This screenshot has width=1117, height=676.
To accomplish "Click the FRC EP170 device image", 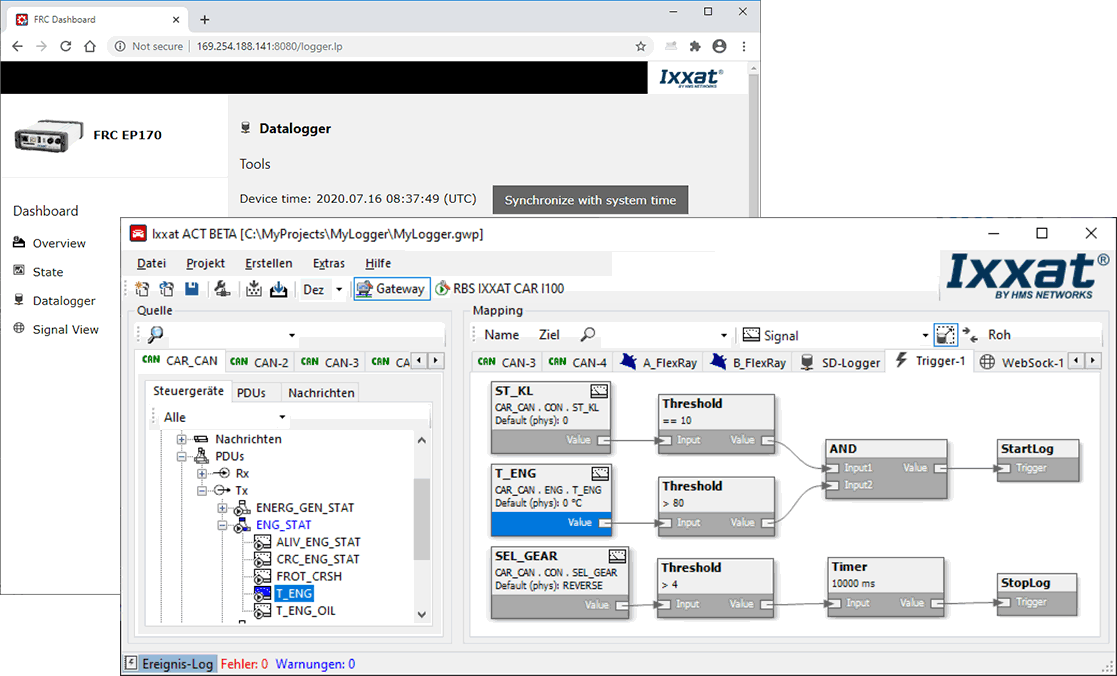I will (x=48, y=135).
